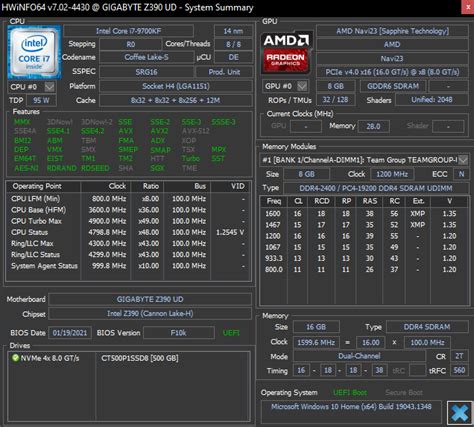
Task: Click the DDR4 SDRAM memory type field
Action: tap(427, 327)
